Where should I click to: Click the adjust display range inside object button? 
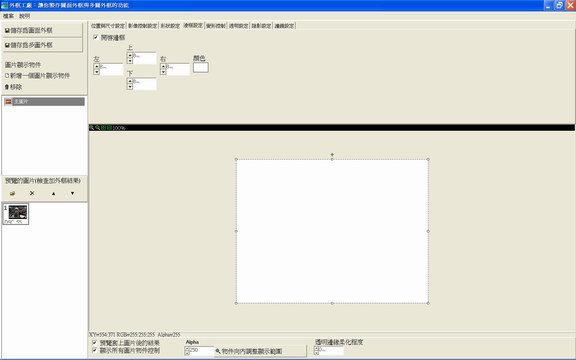tap(260, 351)
